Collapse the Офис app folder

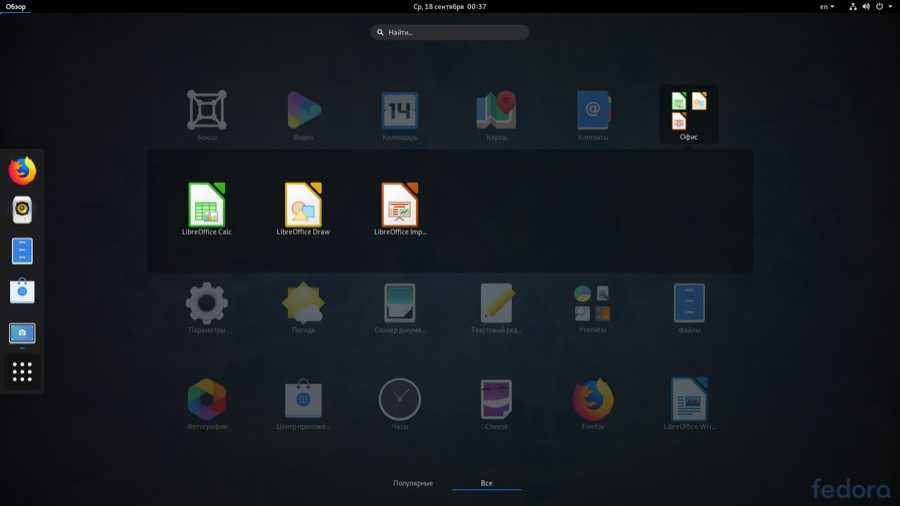tap(689, 113)
